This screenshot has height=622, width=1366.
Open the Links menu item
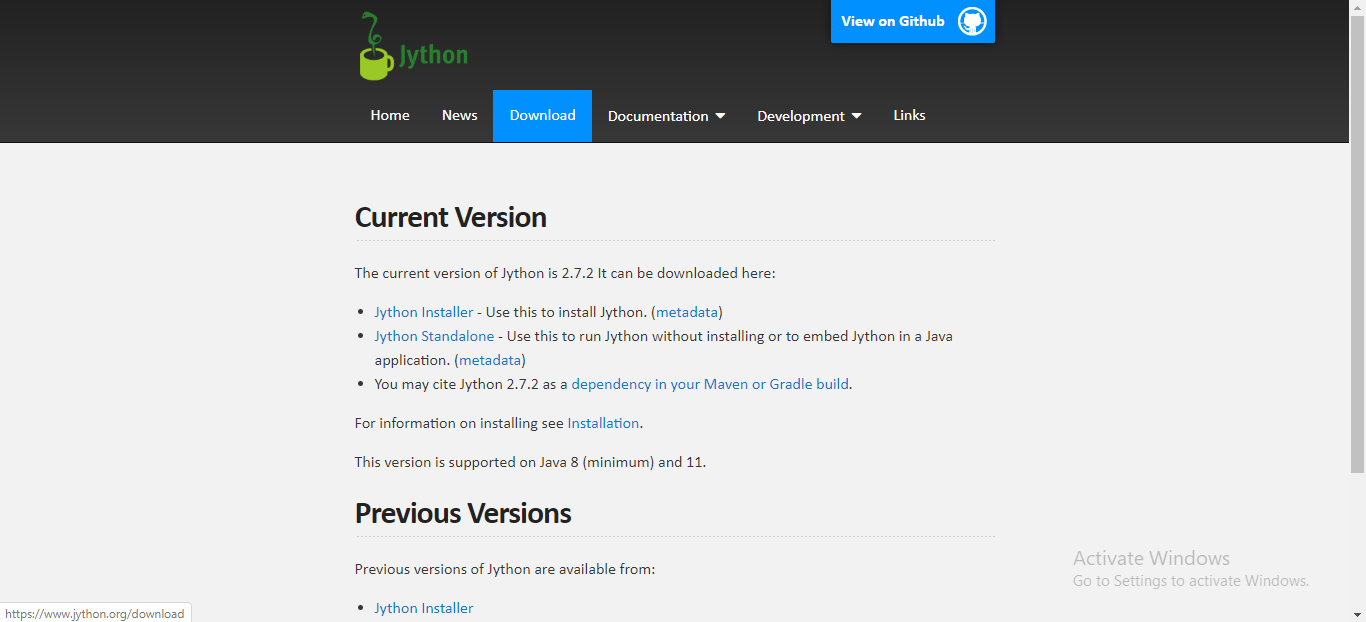(909, 116)
